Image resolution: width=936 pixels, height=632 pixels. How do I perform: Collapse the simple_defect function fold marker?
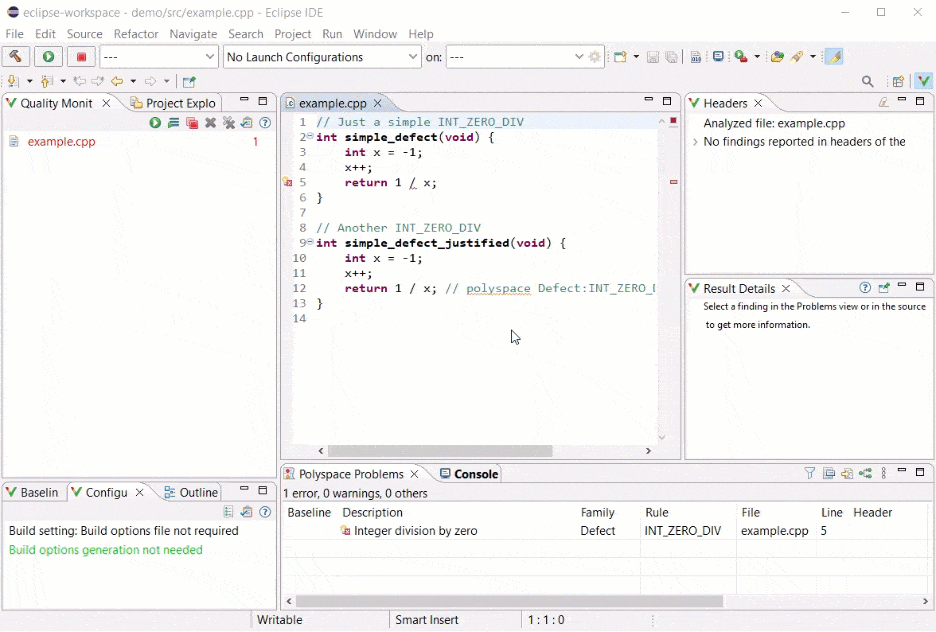[x=310, y=137]
